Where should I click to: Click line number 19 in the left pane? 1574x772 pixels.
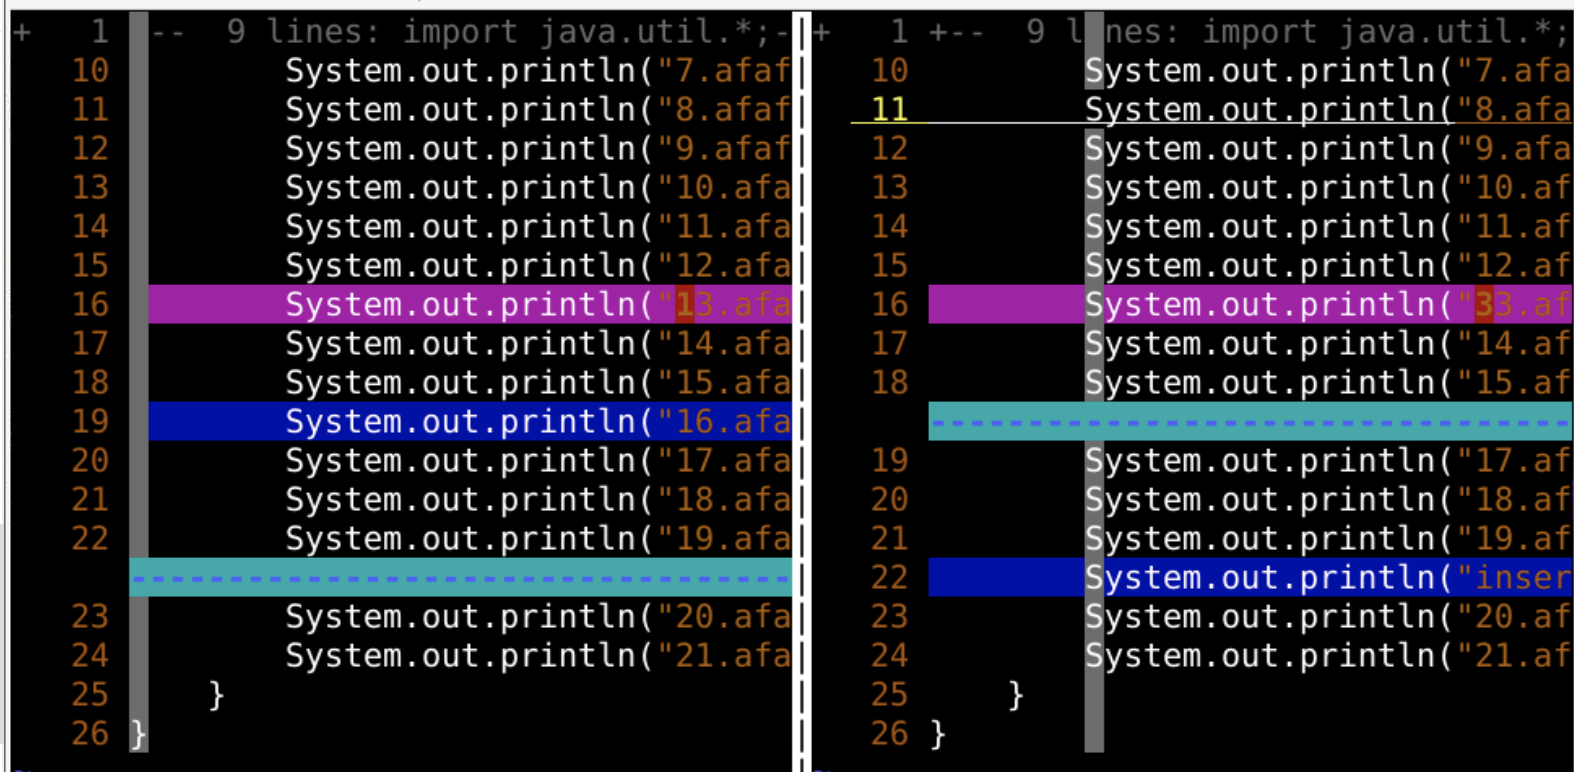coord(90,421)
